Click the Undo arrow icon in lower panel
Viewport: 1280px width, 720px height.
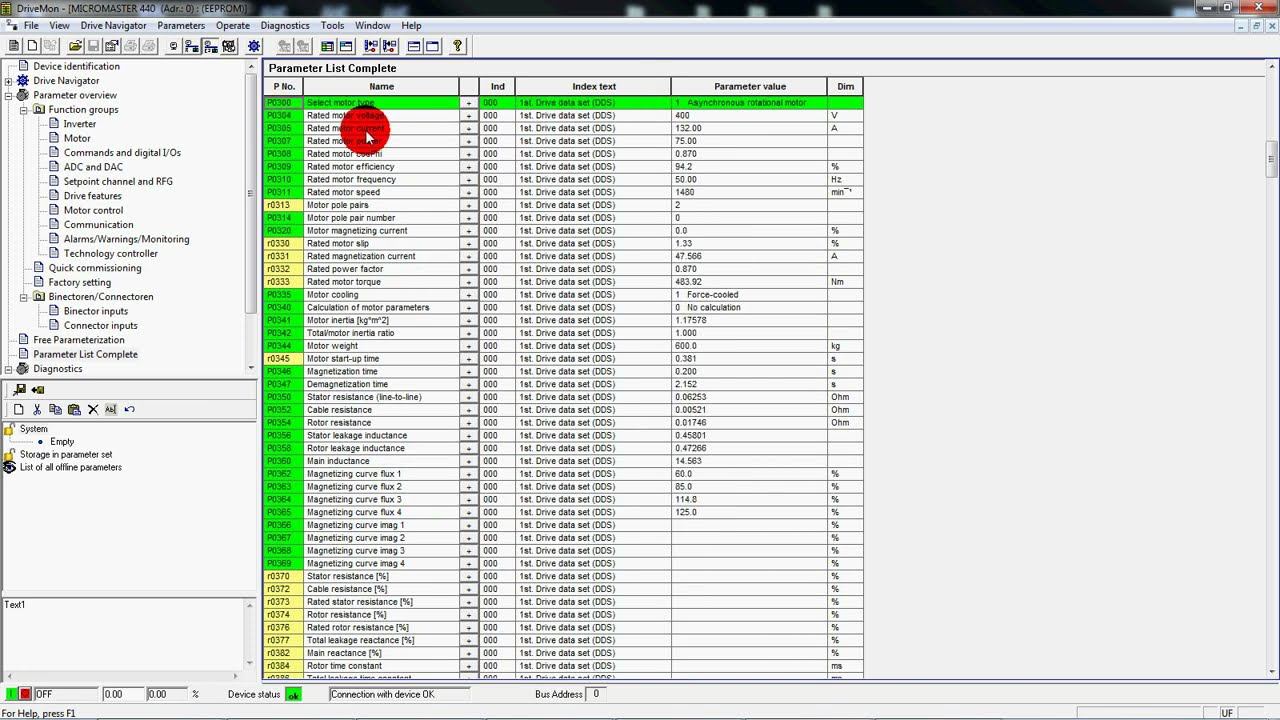click(129, 409)
